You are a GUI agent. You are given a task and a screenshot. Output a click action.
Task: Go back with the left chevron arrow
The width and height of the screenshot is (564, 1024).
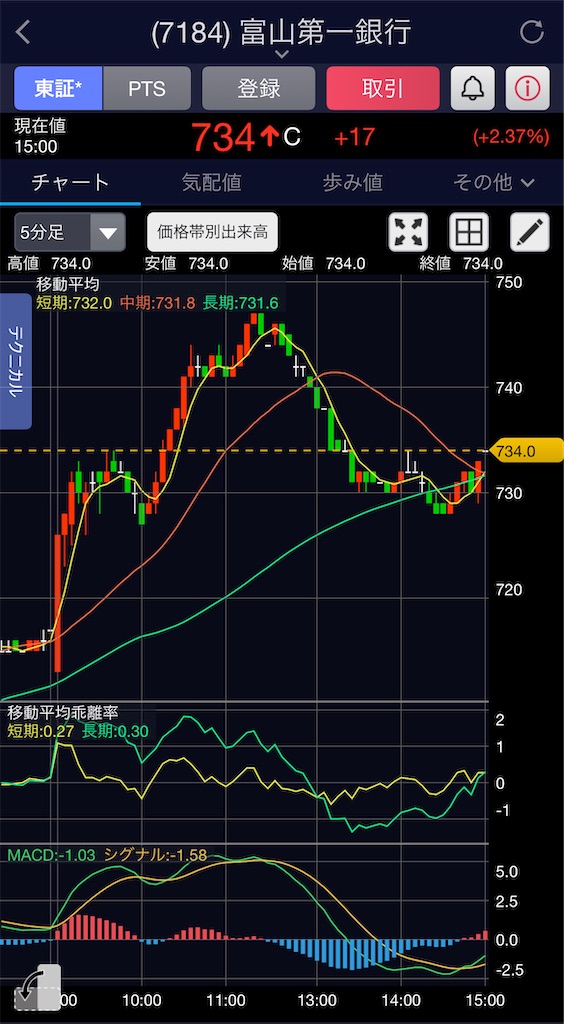[23, 32]
